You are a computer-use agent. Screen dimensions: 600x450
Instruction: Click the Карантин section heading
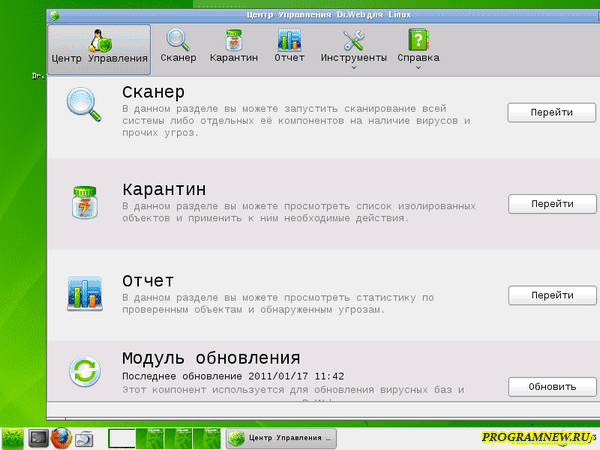tap(164, 189)
